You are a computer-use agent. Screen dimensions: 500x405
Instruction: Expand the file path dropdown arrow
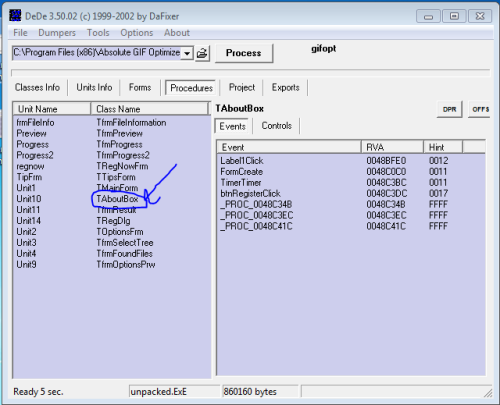tap(187, 53)
